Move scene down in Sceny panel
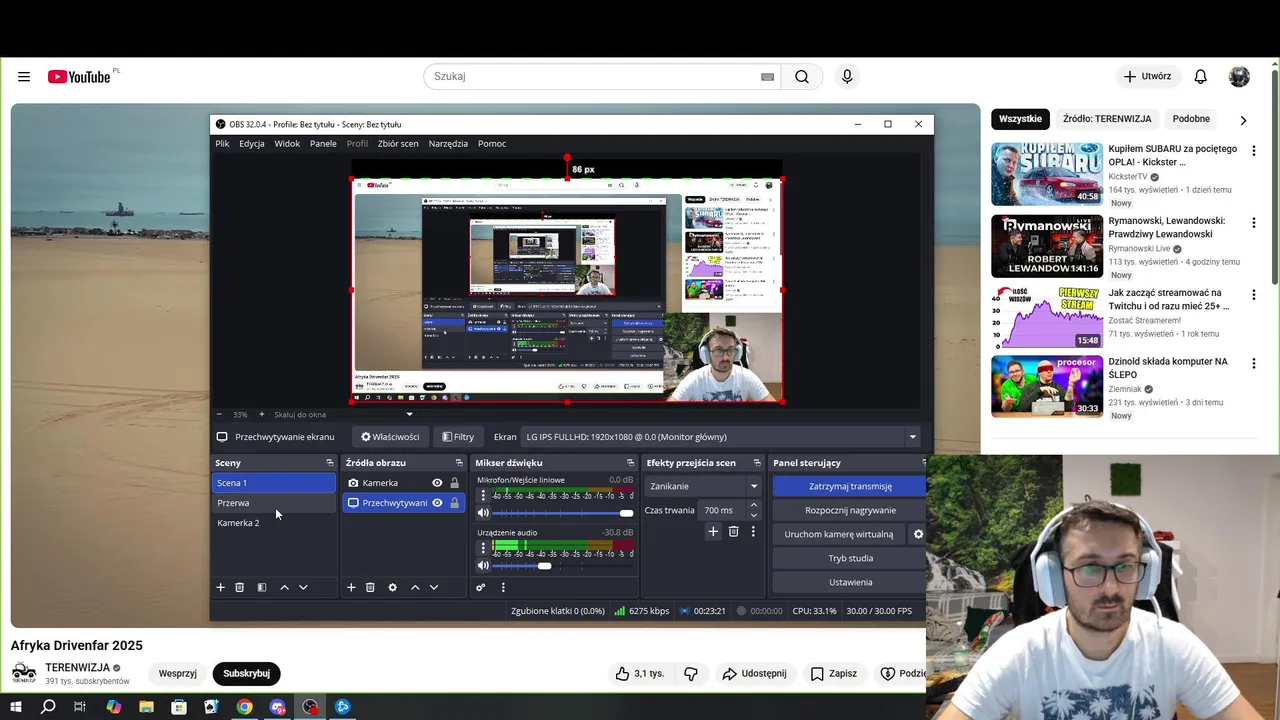1280x720 pixels. [x=303, y=588]
